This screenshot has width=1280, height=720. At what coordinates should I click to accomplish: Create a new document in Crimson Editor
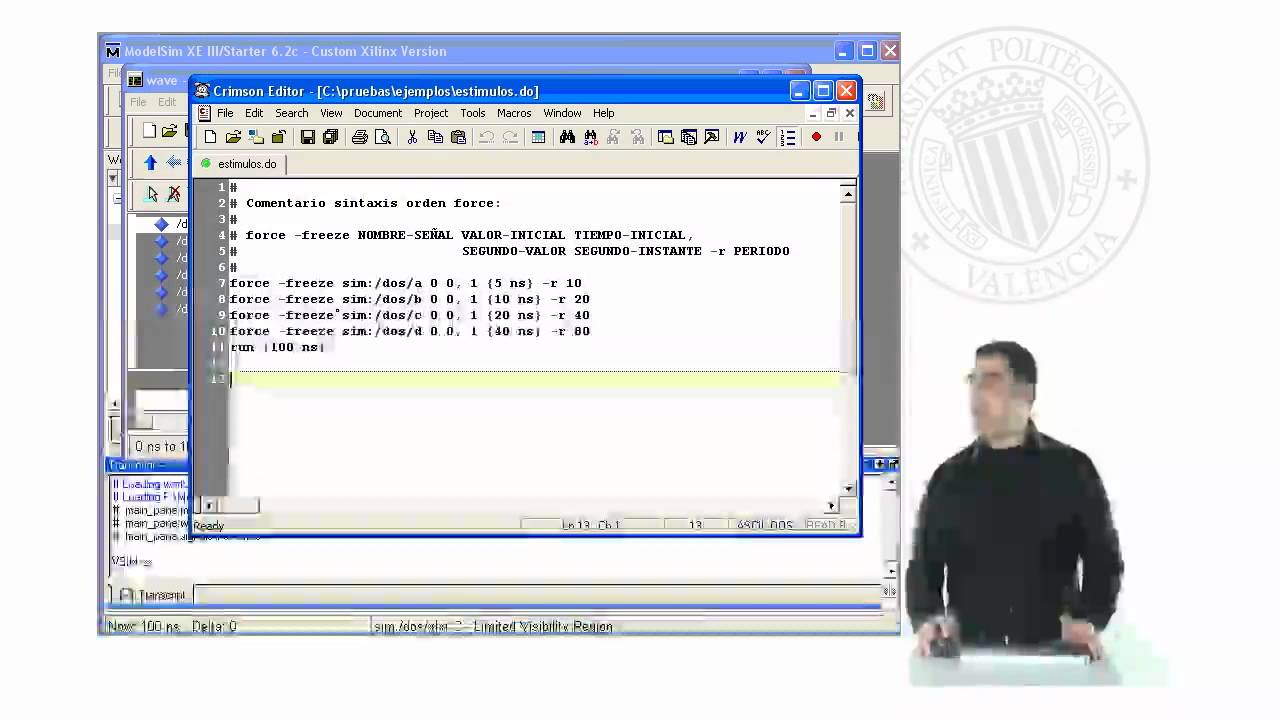pos(210,137)
